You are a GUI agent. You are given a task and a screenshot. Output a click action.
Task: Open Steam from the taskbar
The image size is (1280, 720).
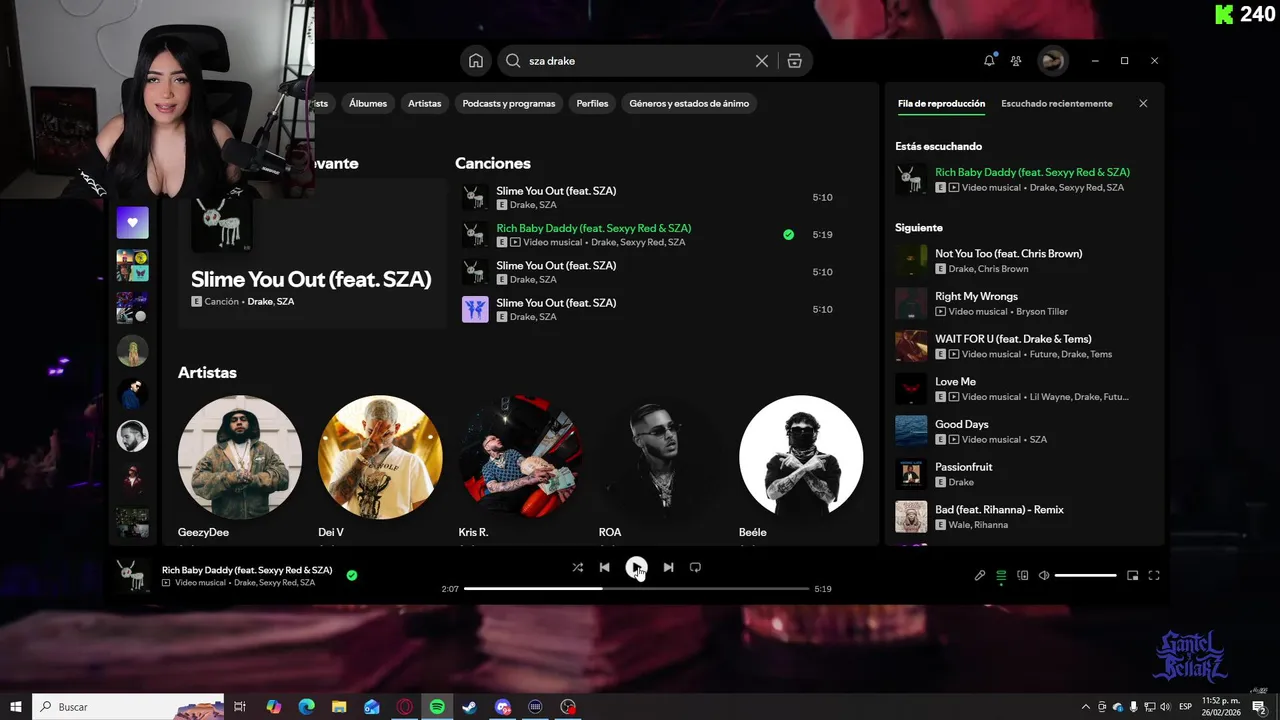469,707
